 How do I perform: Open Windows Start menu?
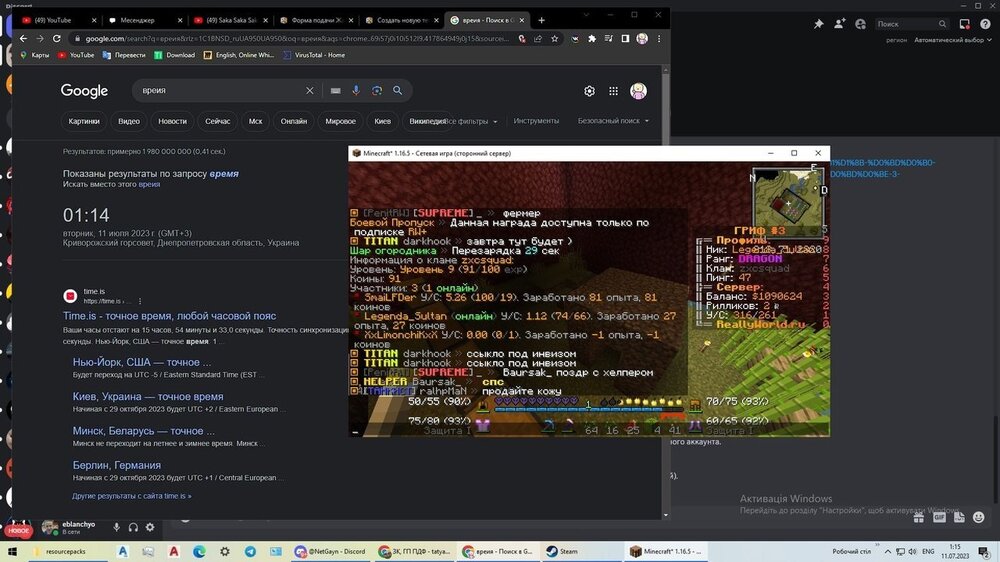[x=12, y=552]
